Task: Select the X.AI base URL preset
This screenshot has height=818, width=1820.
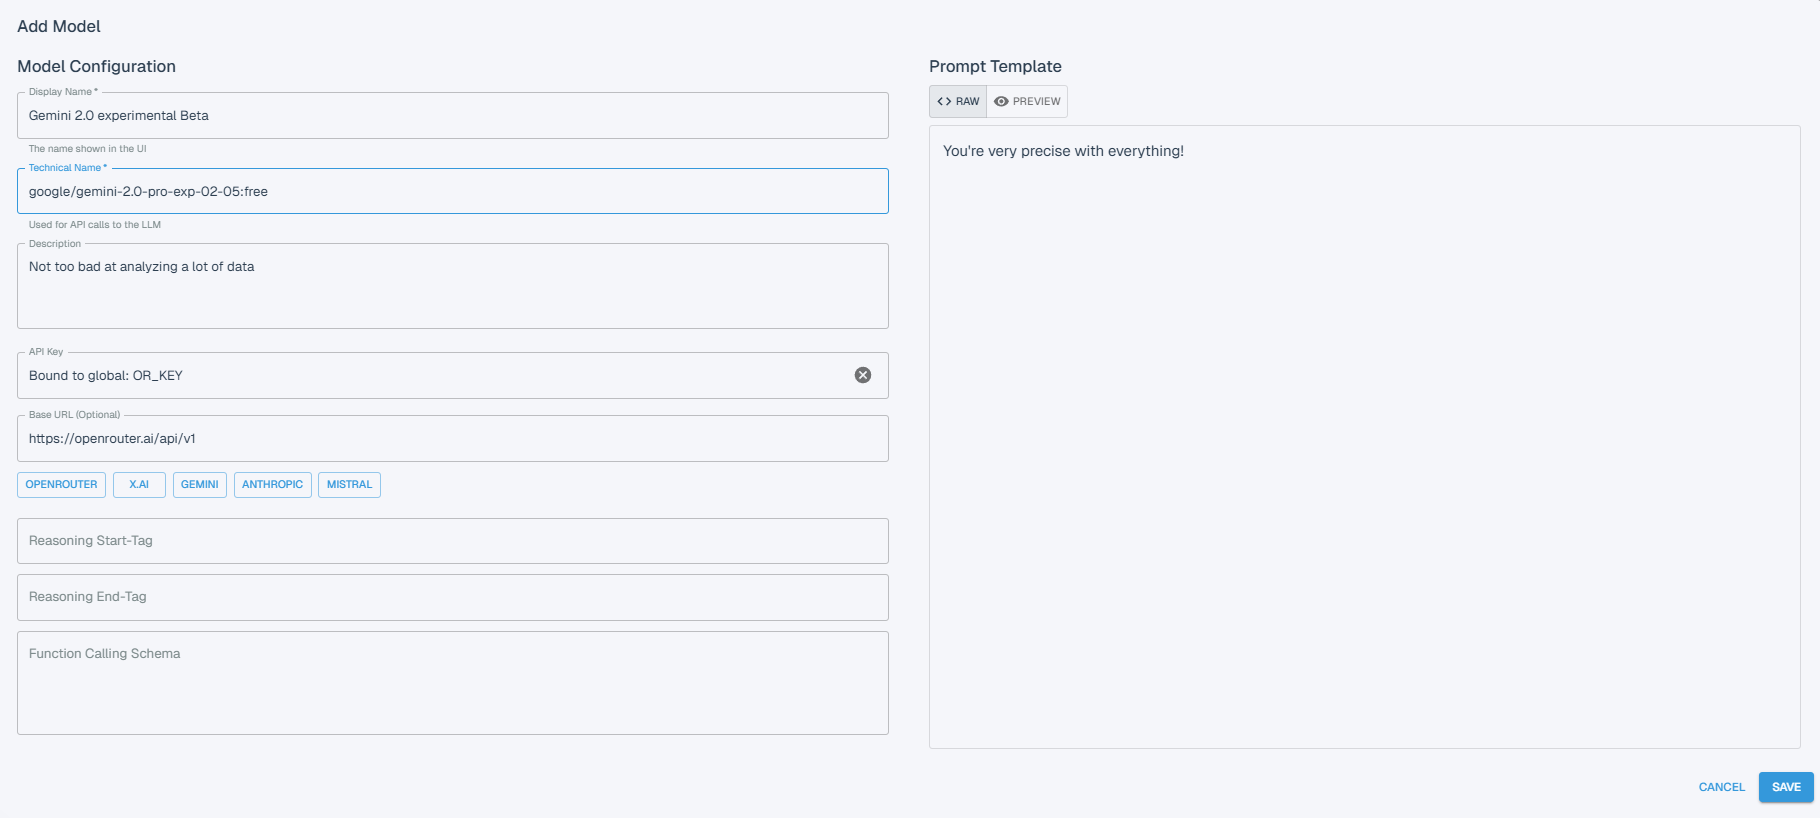Action: tap(139, 485)
